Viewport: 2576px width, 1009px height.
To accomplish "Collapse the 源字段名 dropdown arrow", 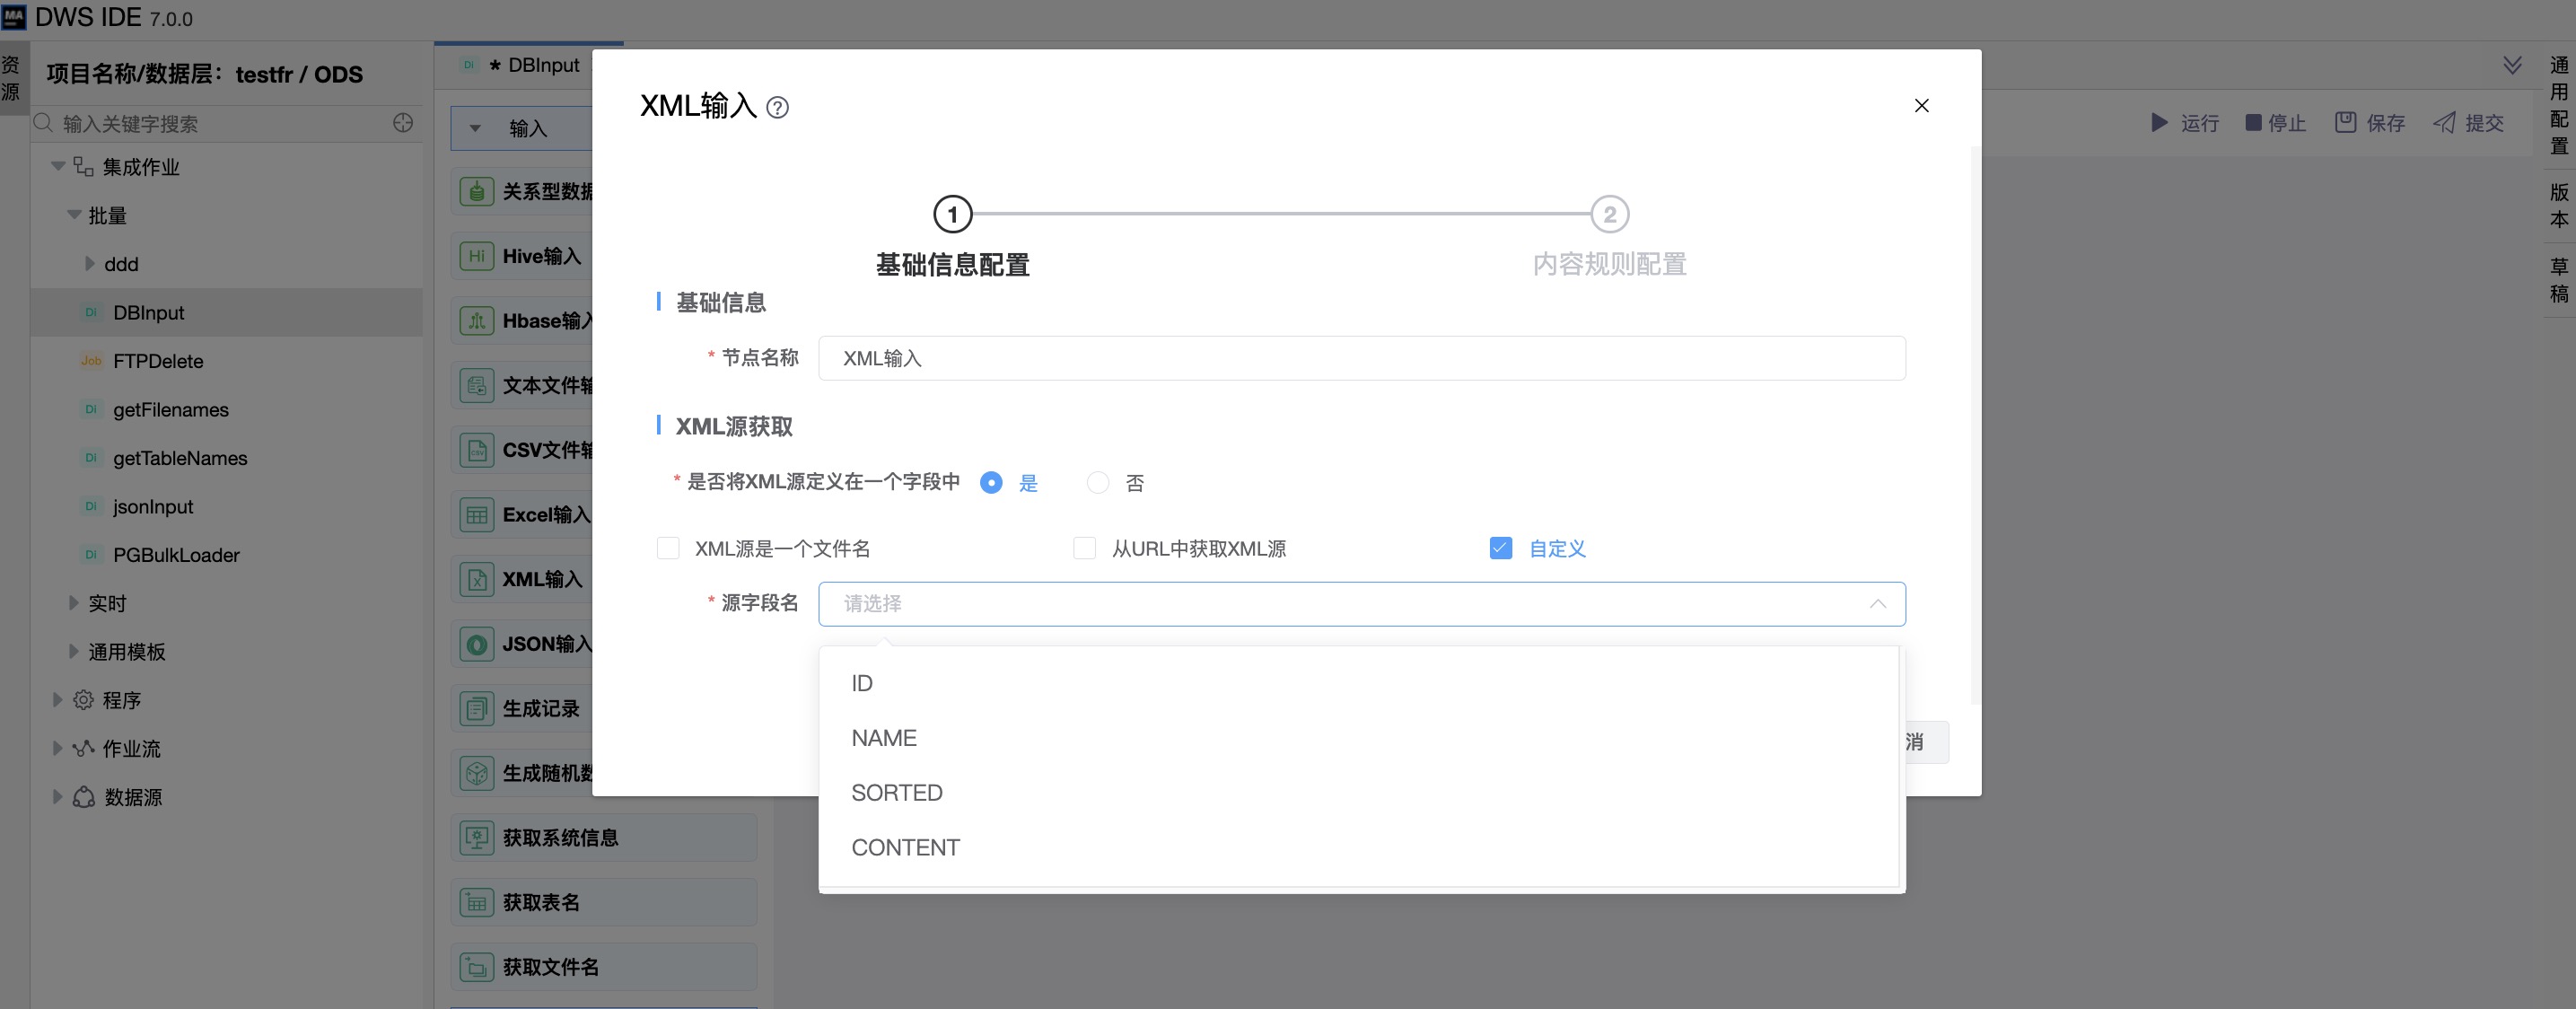I will 1877,604.
